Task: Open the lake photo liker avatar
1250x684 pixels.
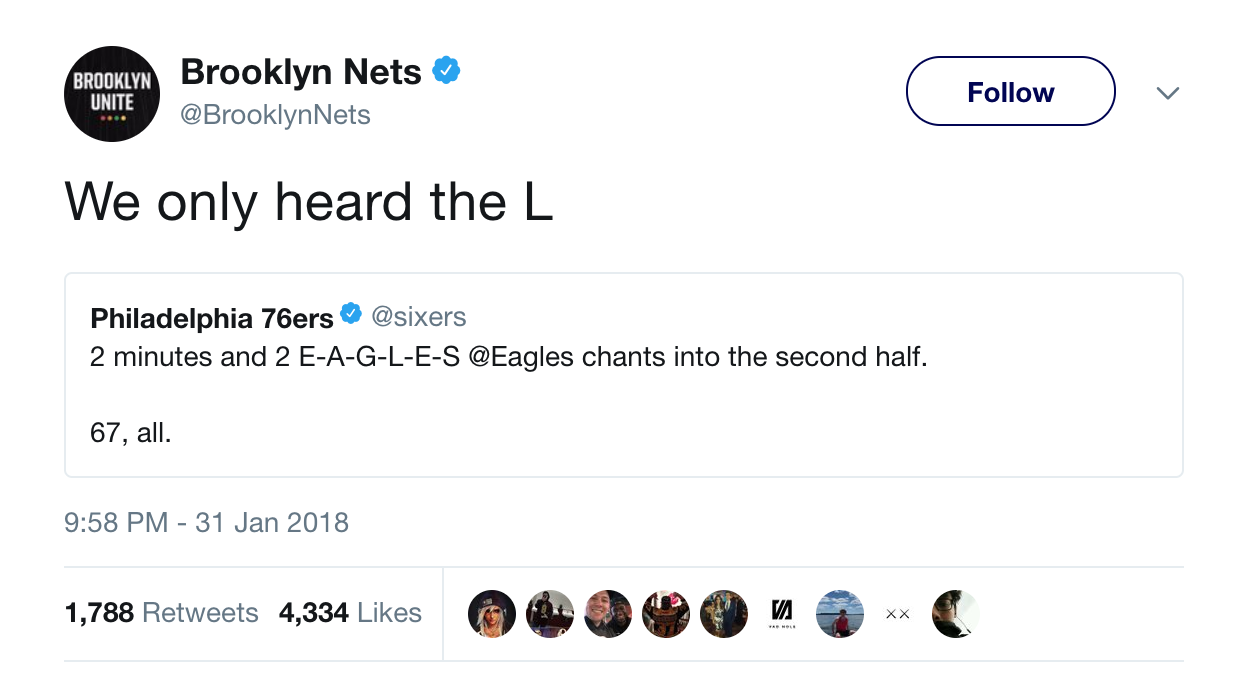Action: tap(840, 613)
